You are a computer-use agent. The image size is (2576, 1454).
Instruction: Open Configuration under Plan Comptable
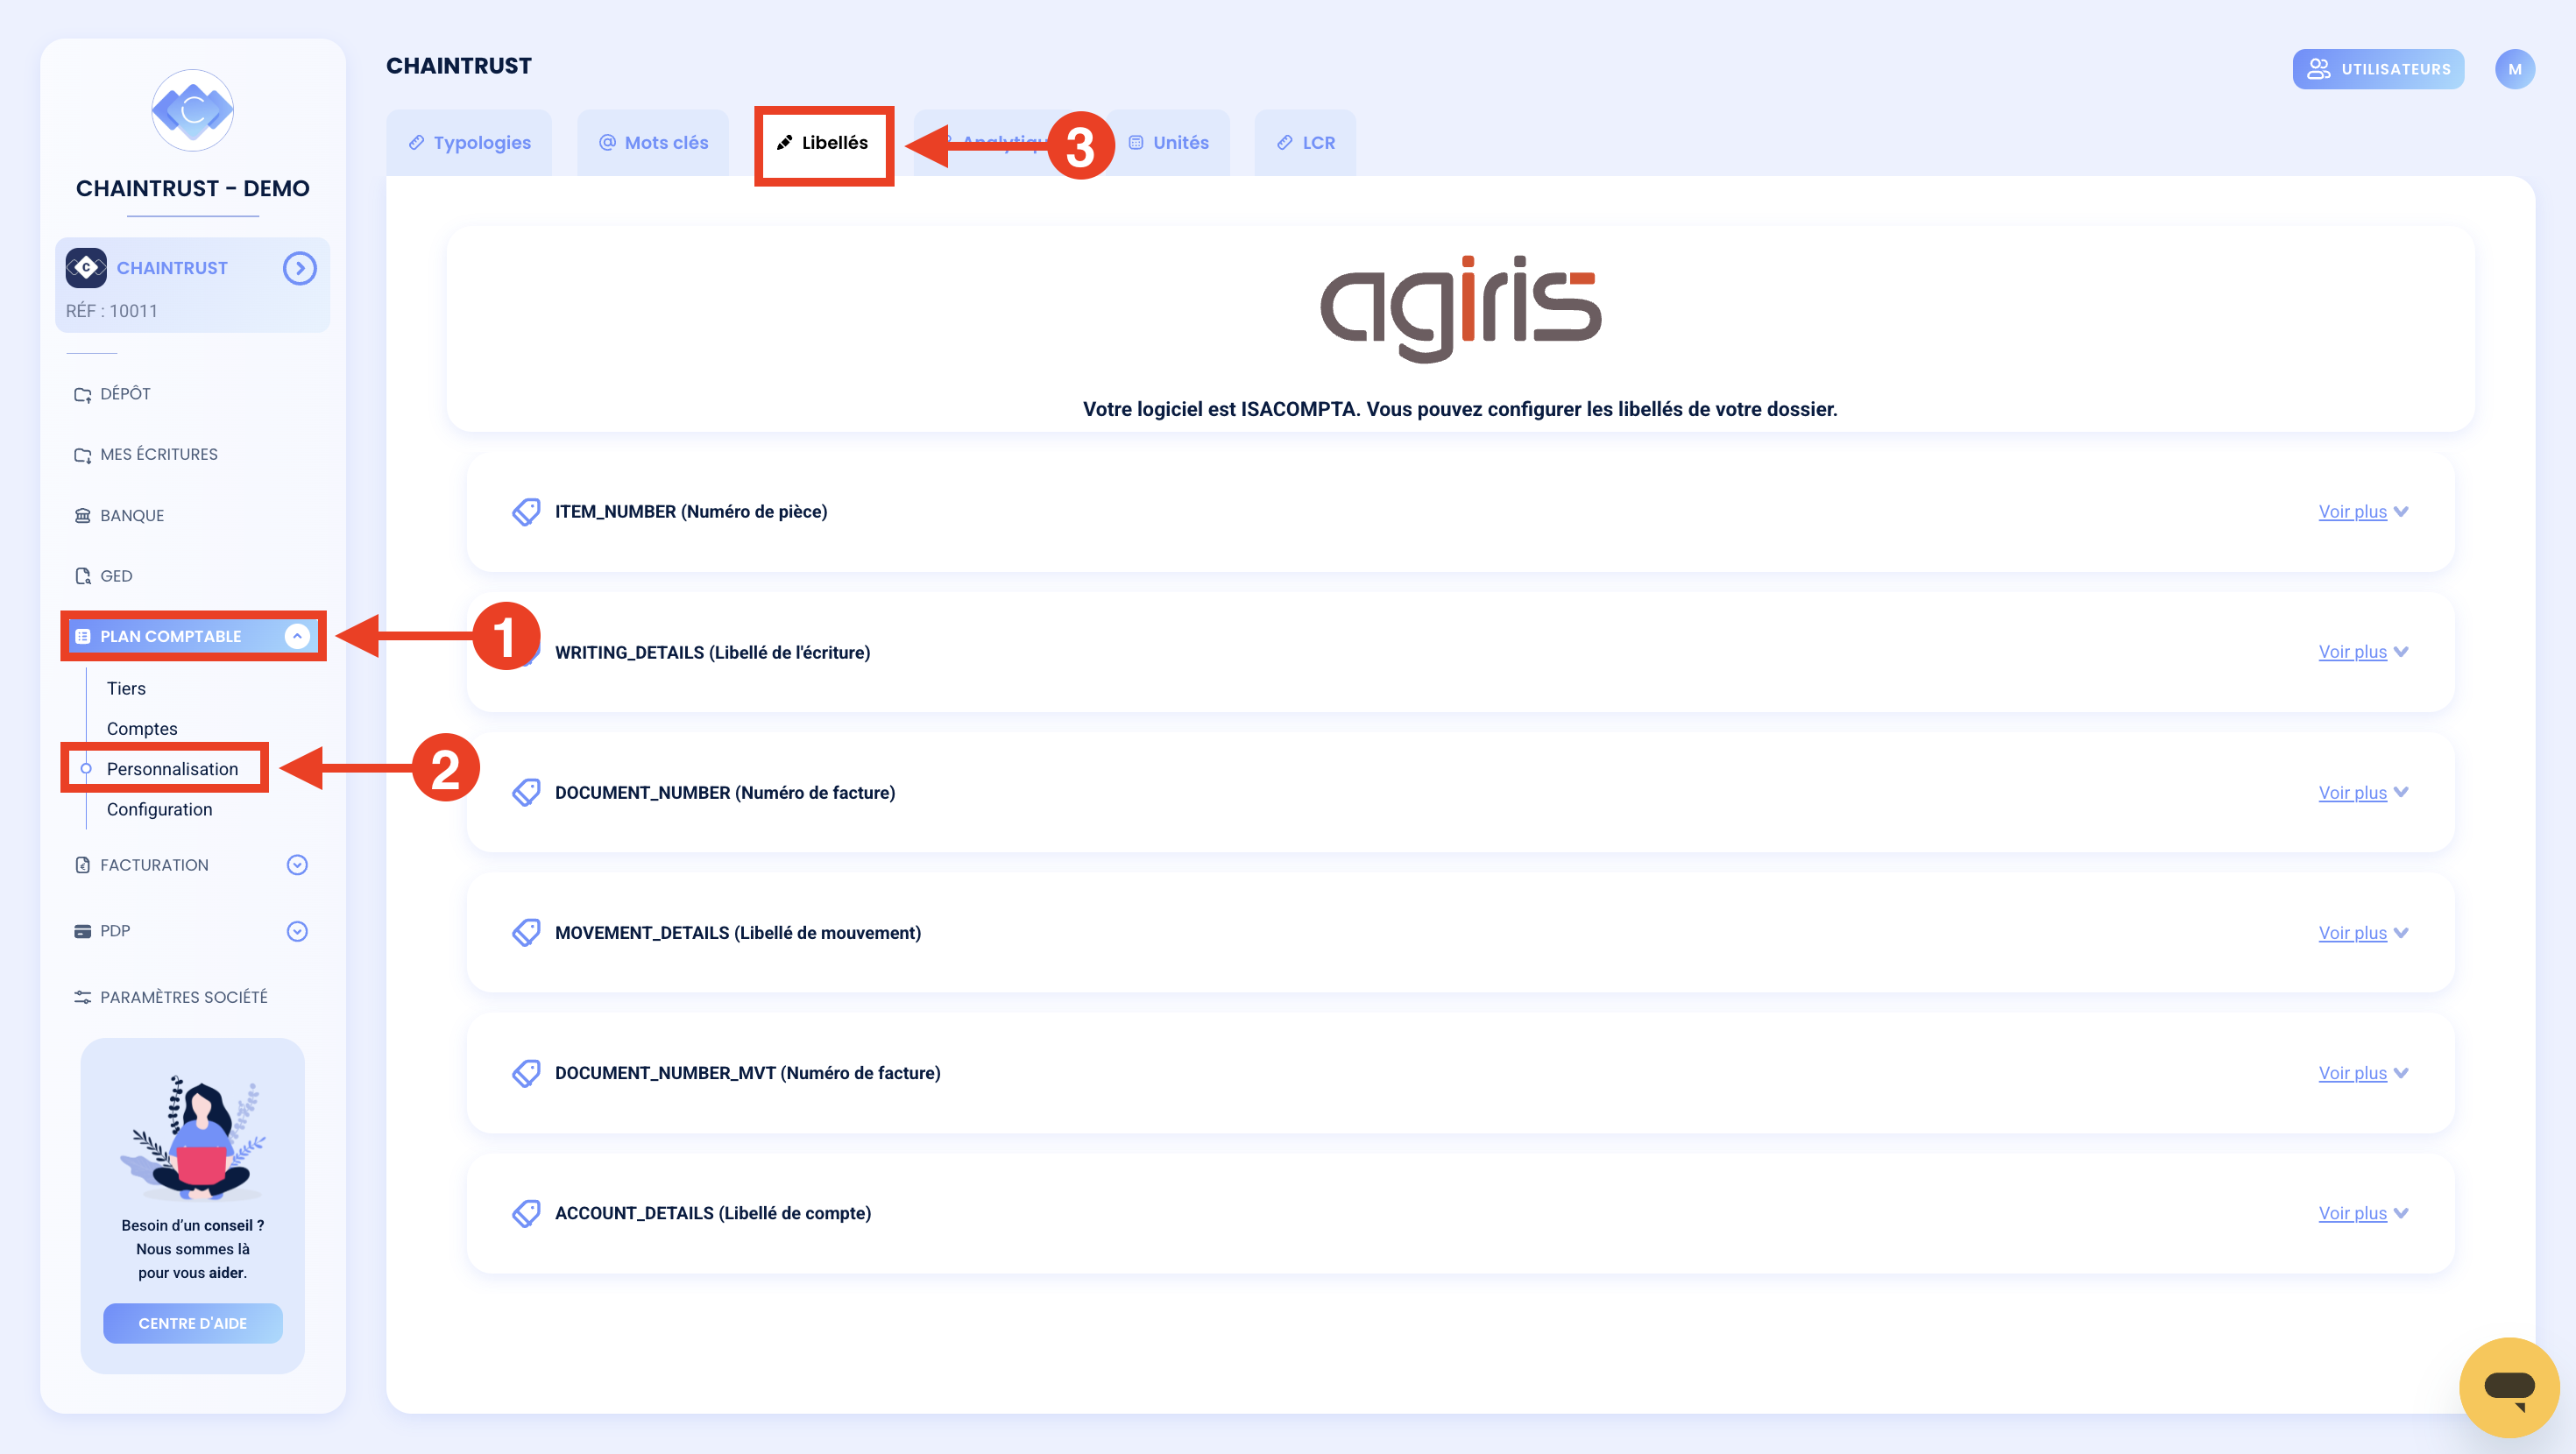(160, 809)
